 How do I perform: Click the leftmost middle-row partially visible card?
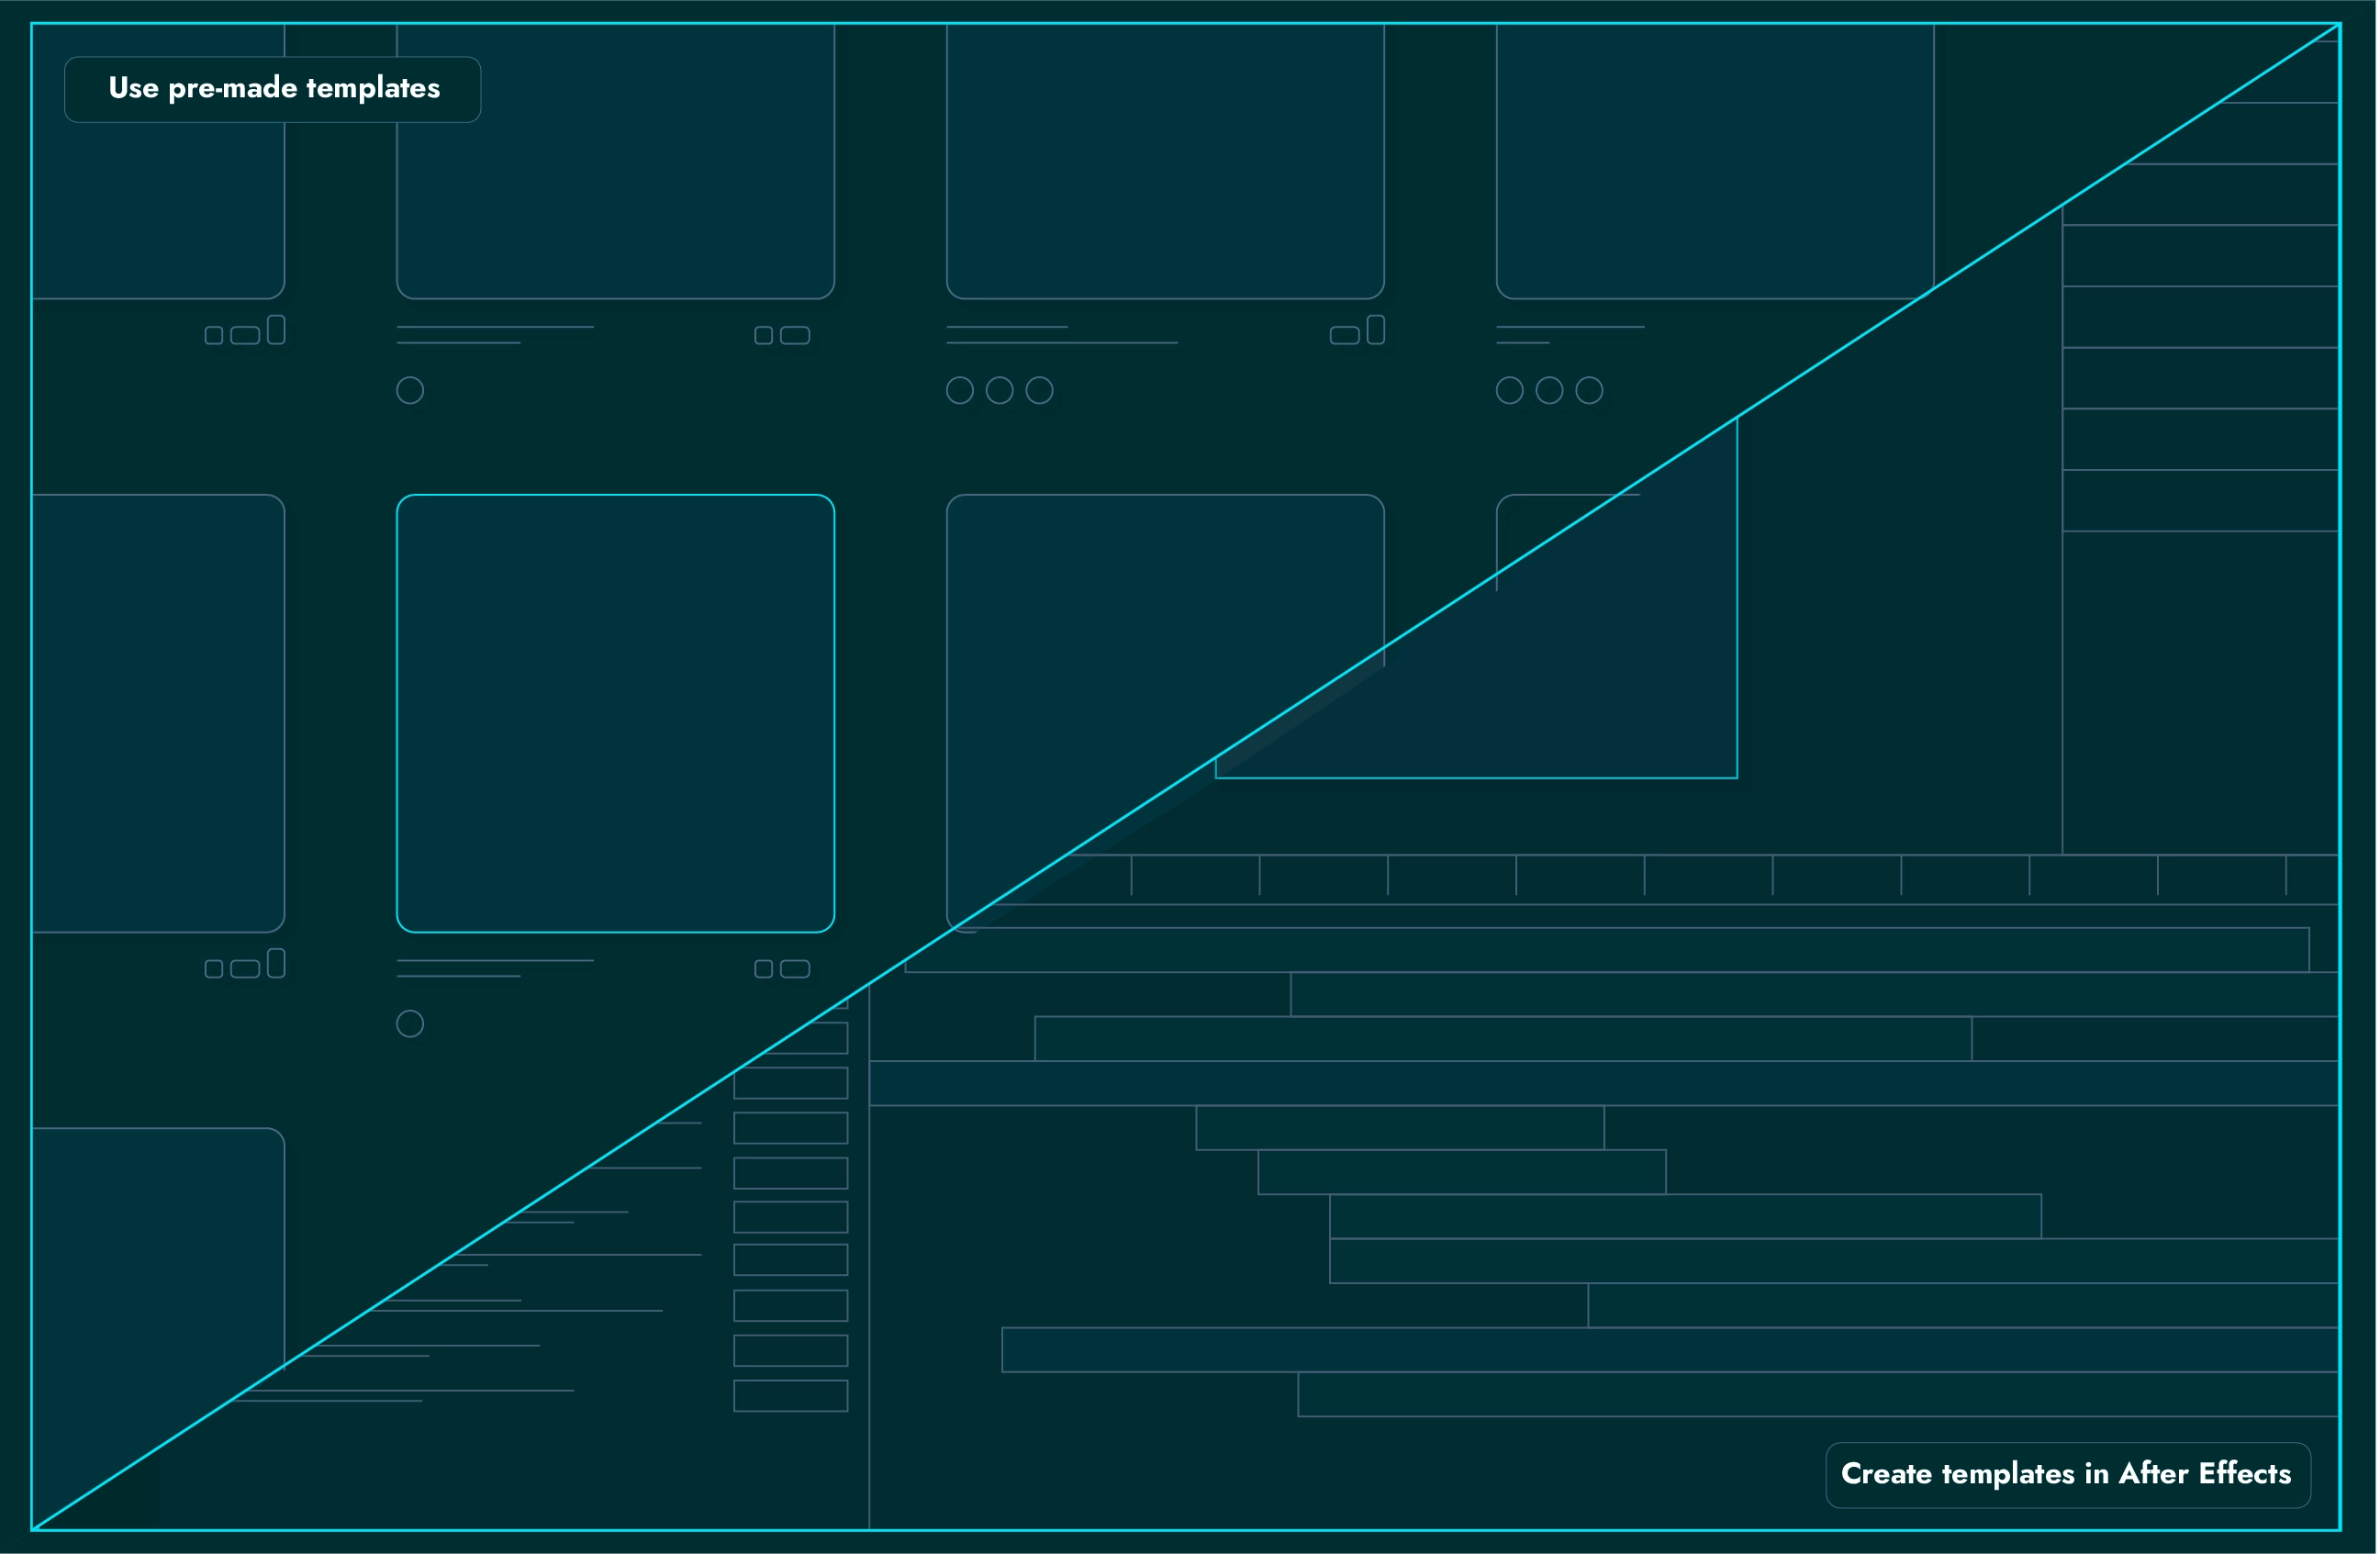point(158,713)
